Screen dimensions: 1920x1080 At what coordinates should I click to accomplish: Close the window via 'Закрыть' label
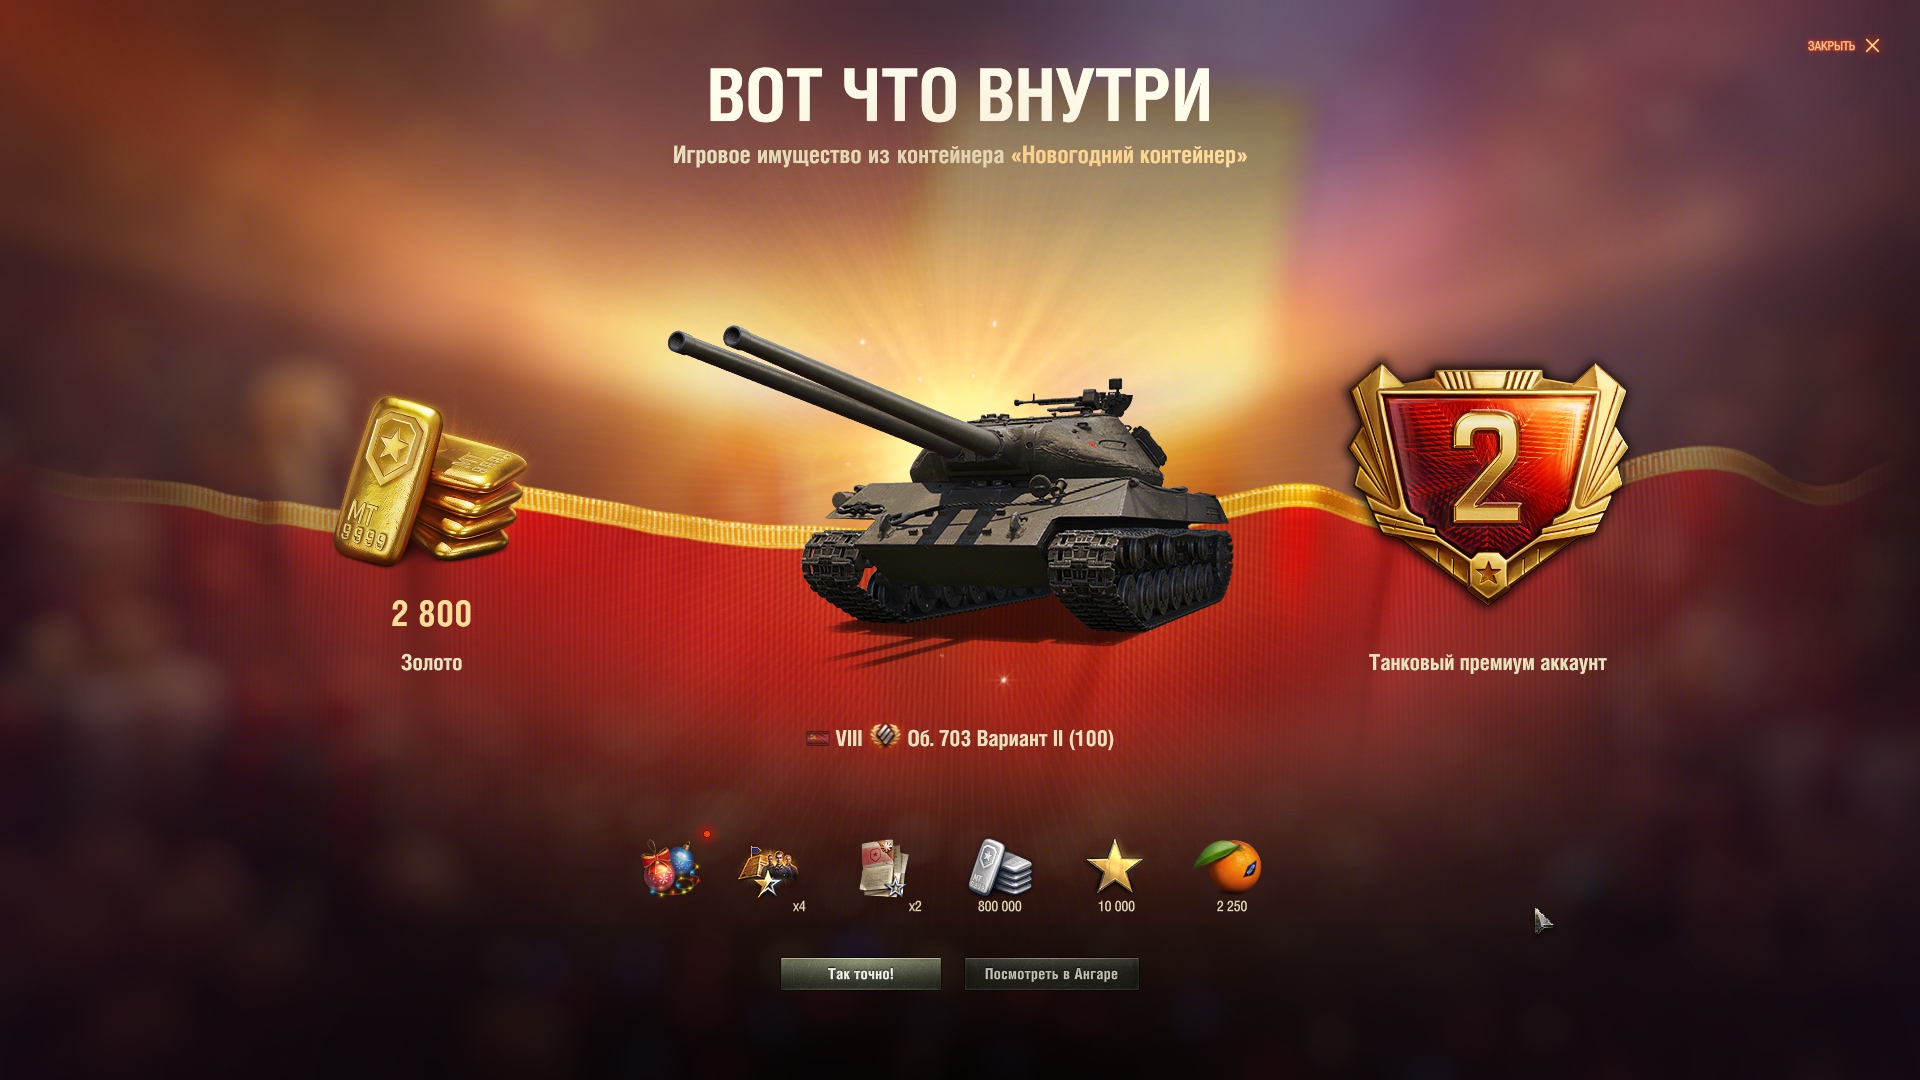pyautogui.click(x=1831, y=46)
